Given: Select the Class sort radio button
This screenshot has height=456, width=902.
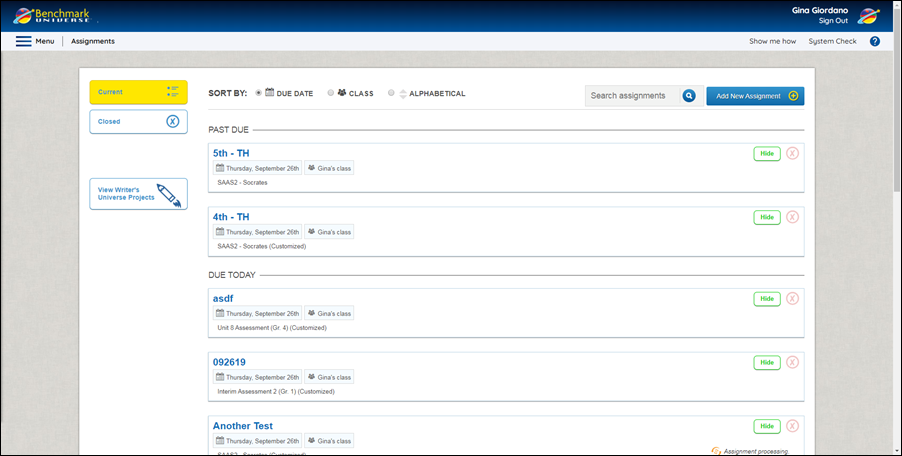Looking at the screenshot, I should point(331,93).
